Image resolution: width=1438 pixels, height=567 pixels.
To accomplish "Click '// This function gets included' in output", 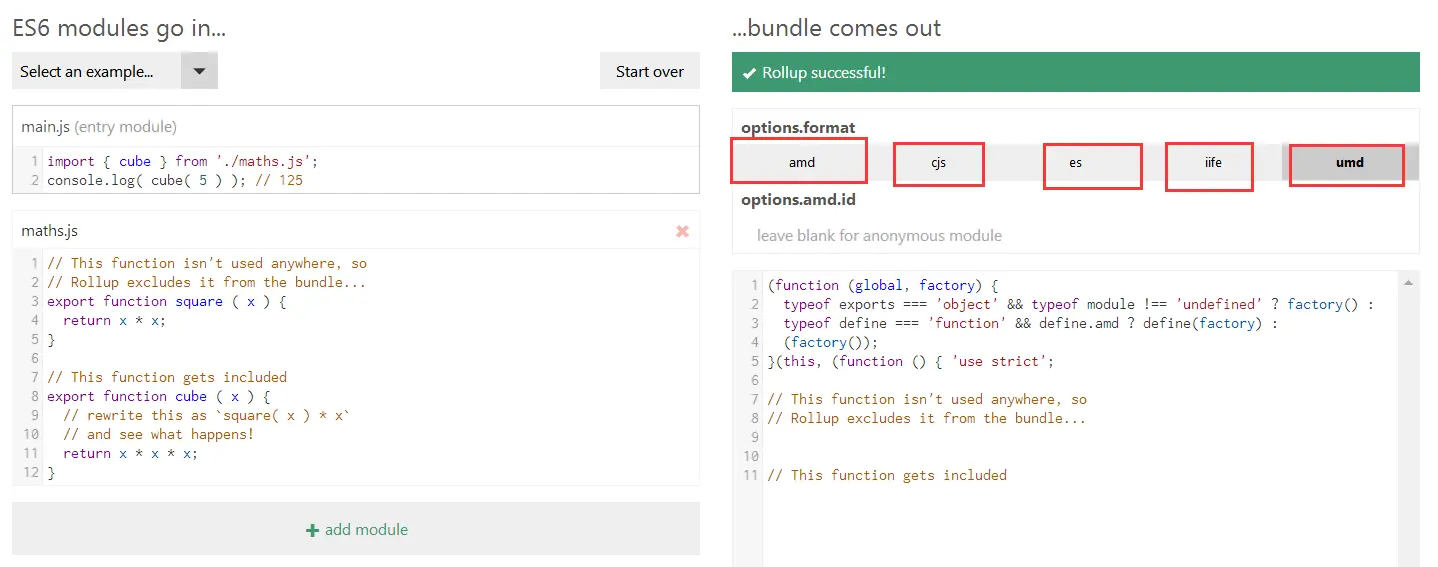I will (886, 475).
